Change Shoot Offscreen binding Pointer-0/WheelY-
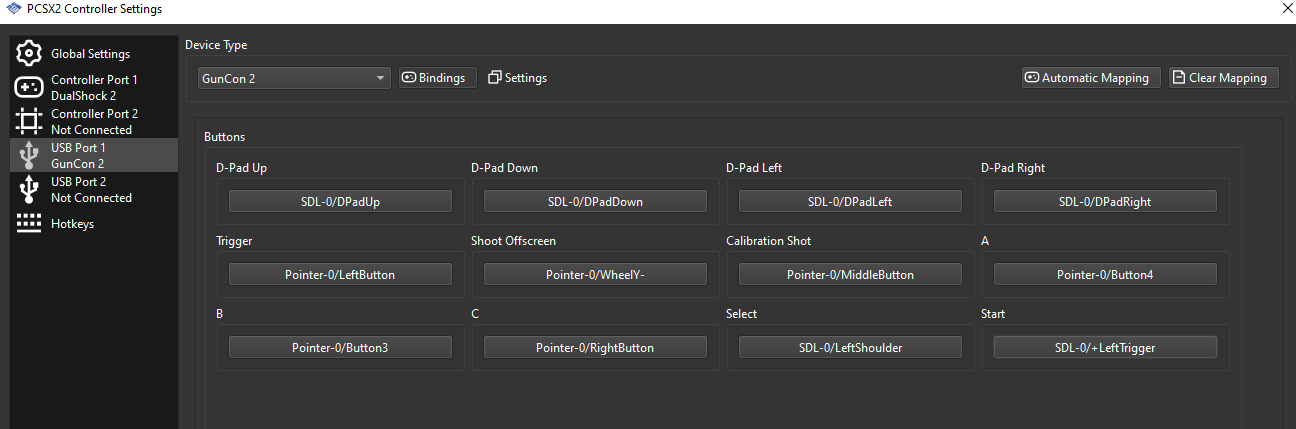 pos(595,274)
